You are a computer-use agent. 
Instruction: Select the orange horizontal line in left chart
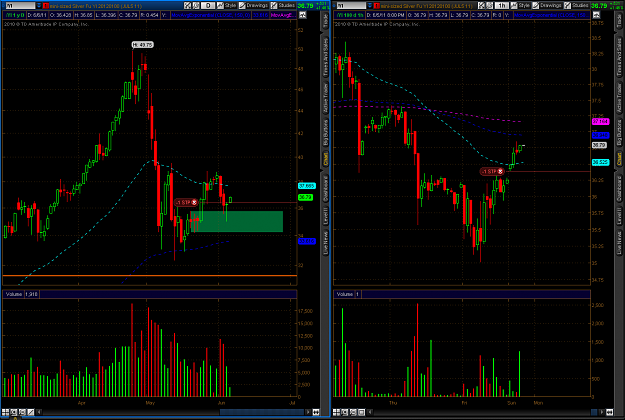pos(150,275)
